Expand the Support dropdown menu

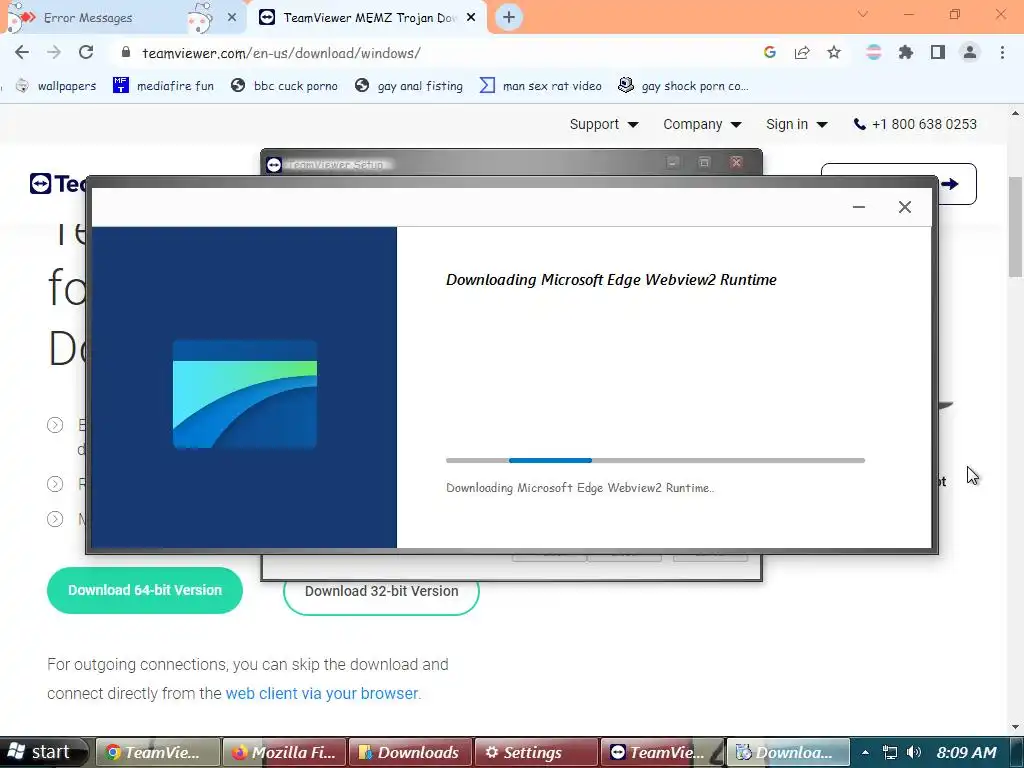point(603,124)
